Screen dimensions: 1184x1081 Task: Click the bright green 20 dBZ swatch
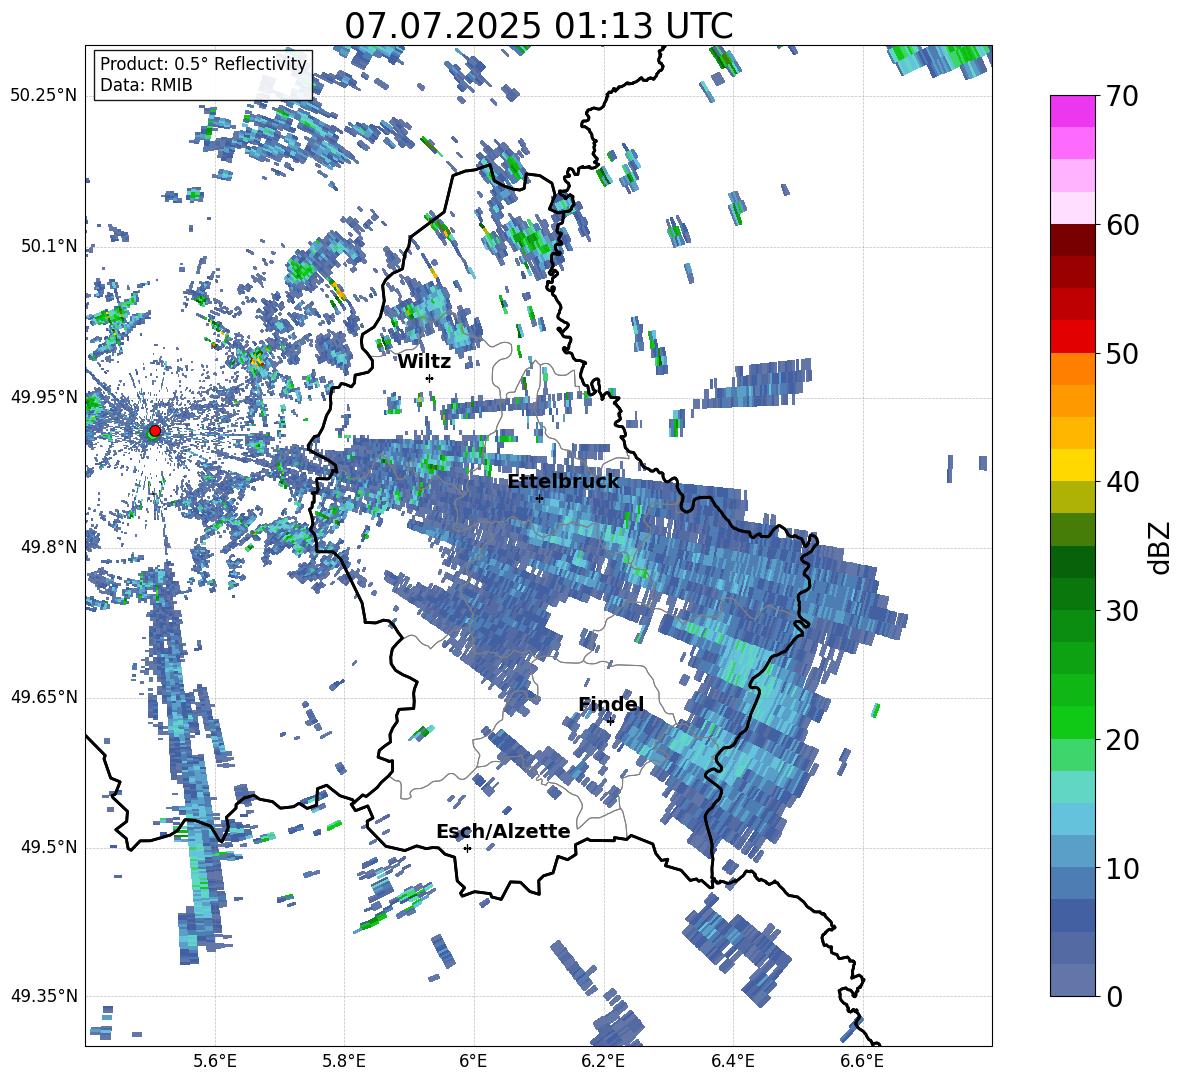1072,722
